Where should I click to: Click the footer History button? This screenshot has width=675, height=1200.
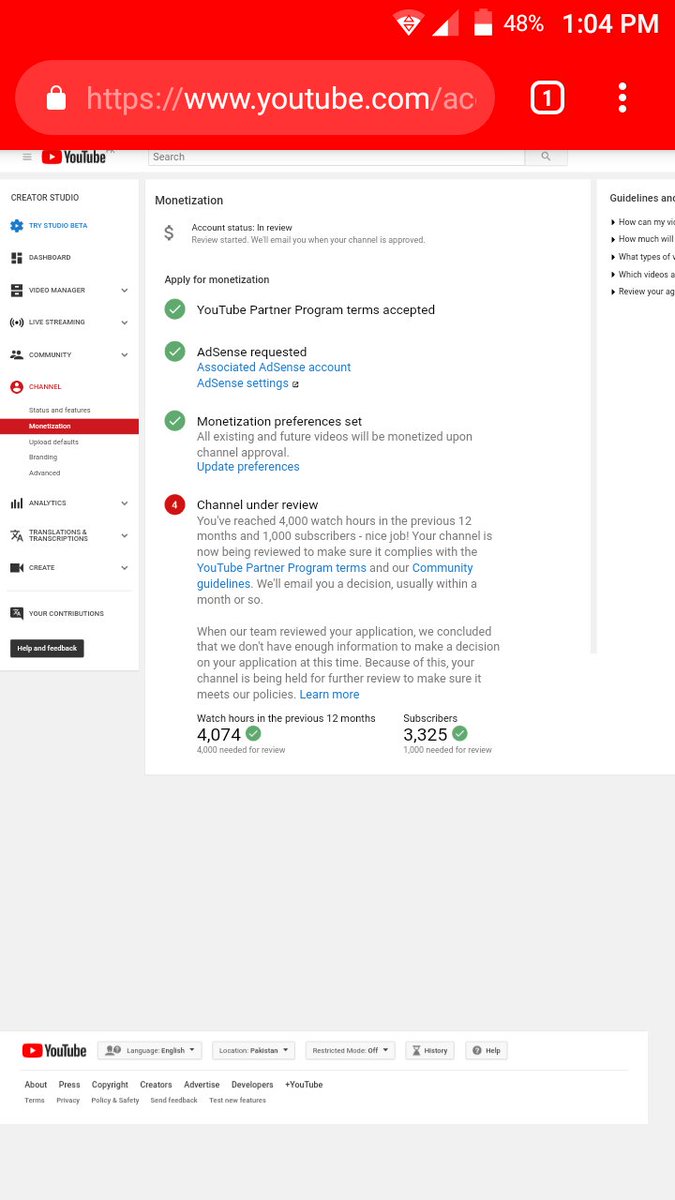coord(430,1051)
